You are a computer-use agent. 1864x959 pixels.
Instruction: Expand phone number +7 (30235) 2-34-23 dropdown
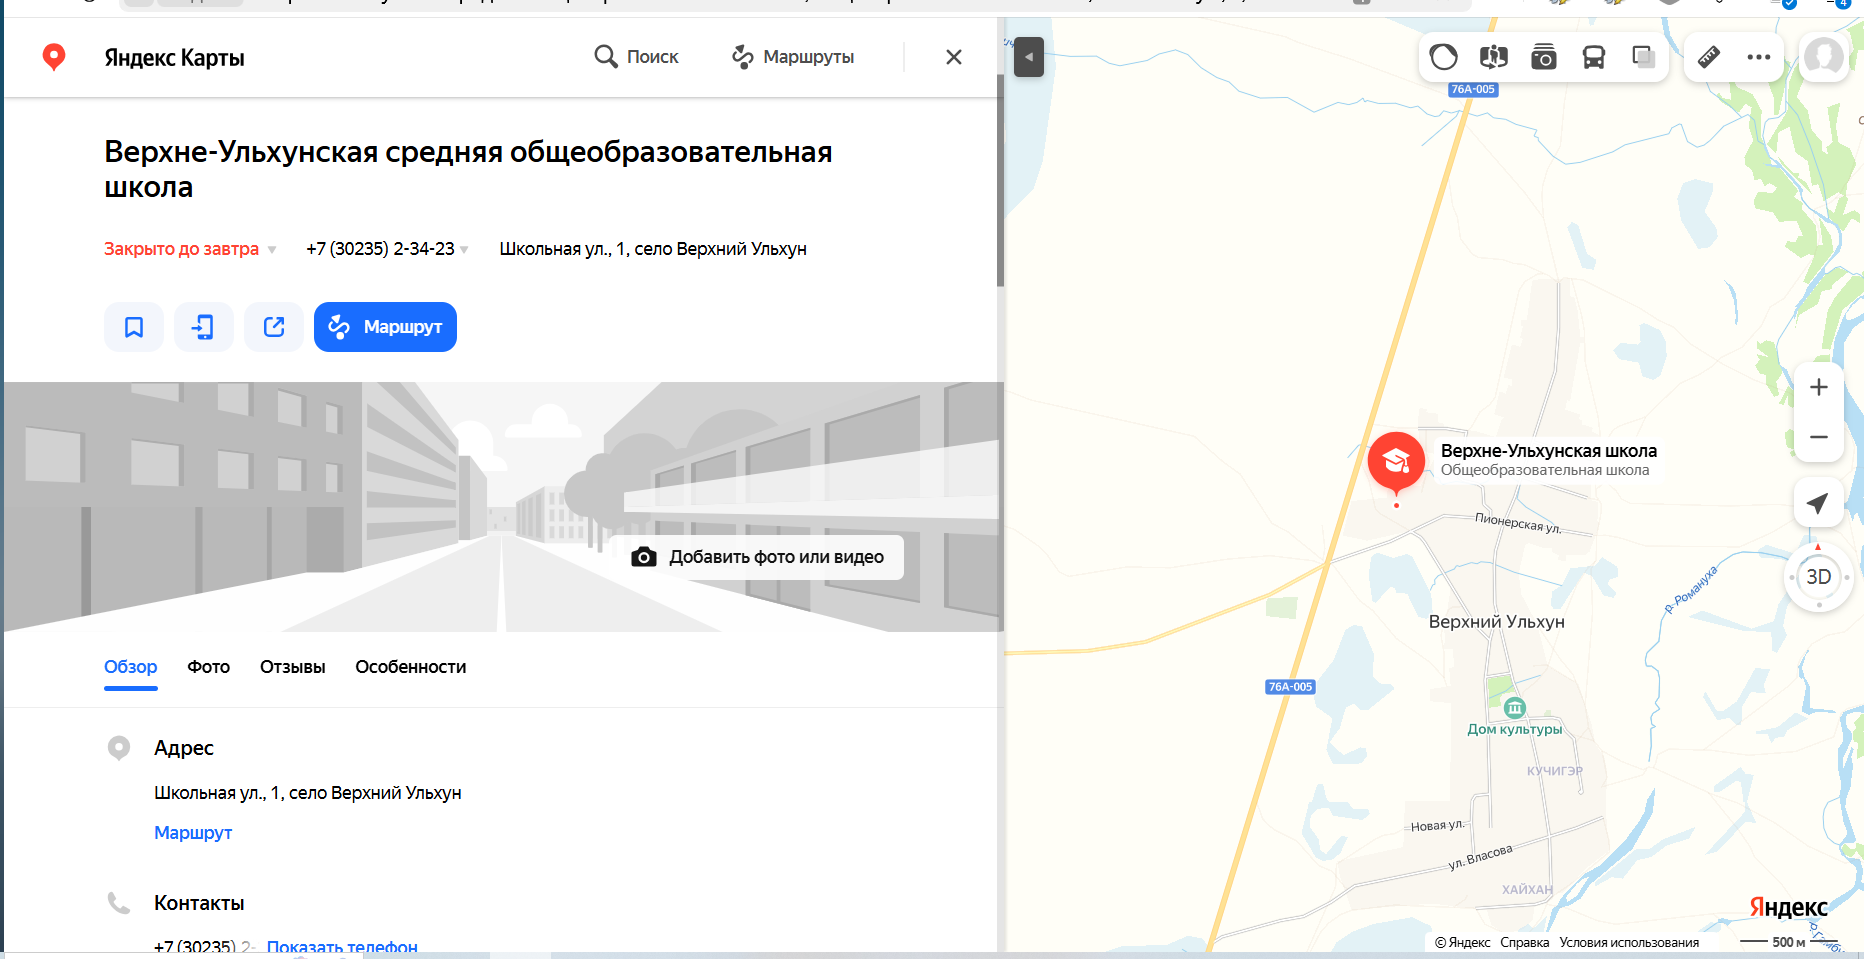pyautogui.click(x=387, y=249)
